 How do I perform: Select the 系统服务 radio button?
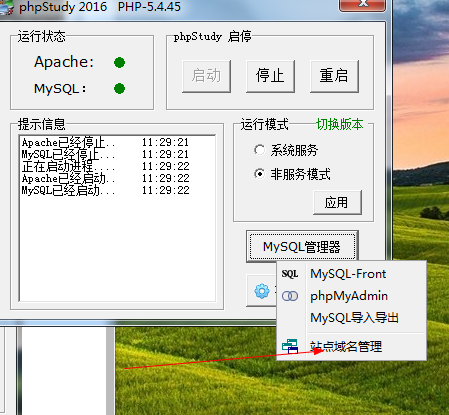tap(259, 150)
